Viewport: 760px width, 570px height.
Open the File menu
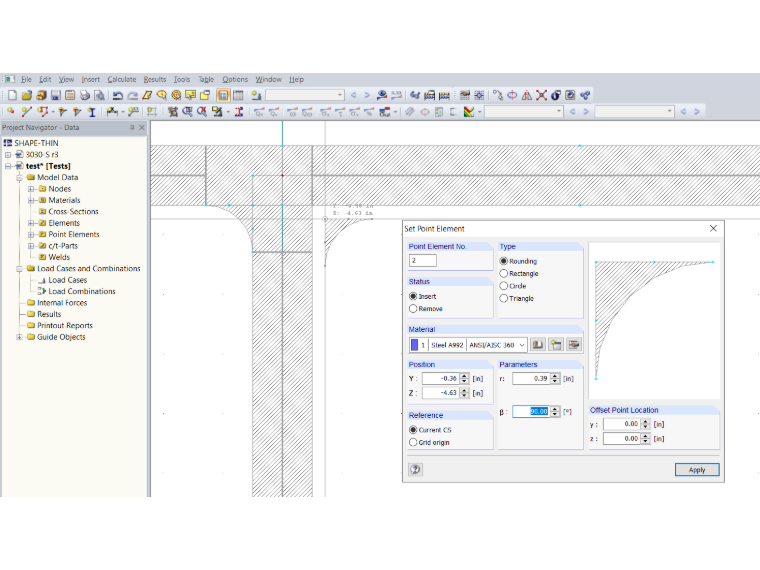[26, 79]
